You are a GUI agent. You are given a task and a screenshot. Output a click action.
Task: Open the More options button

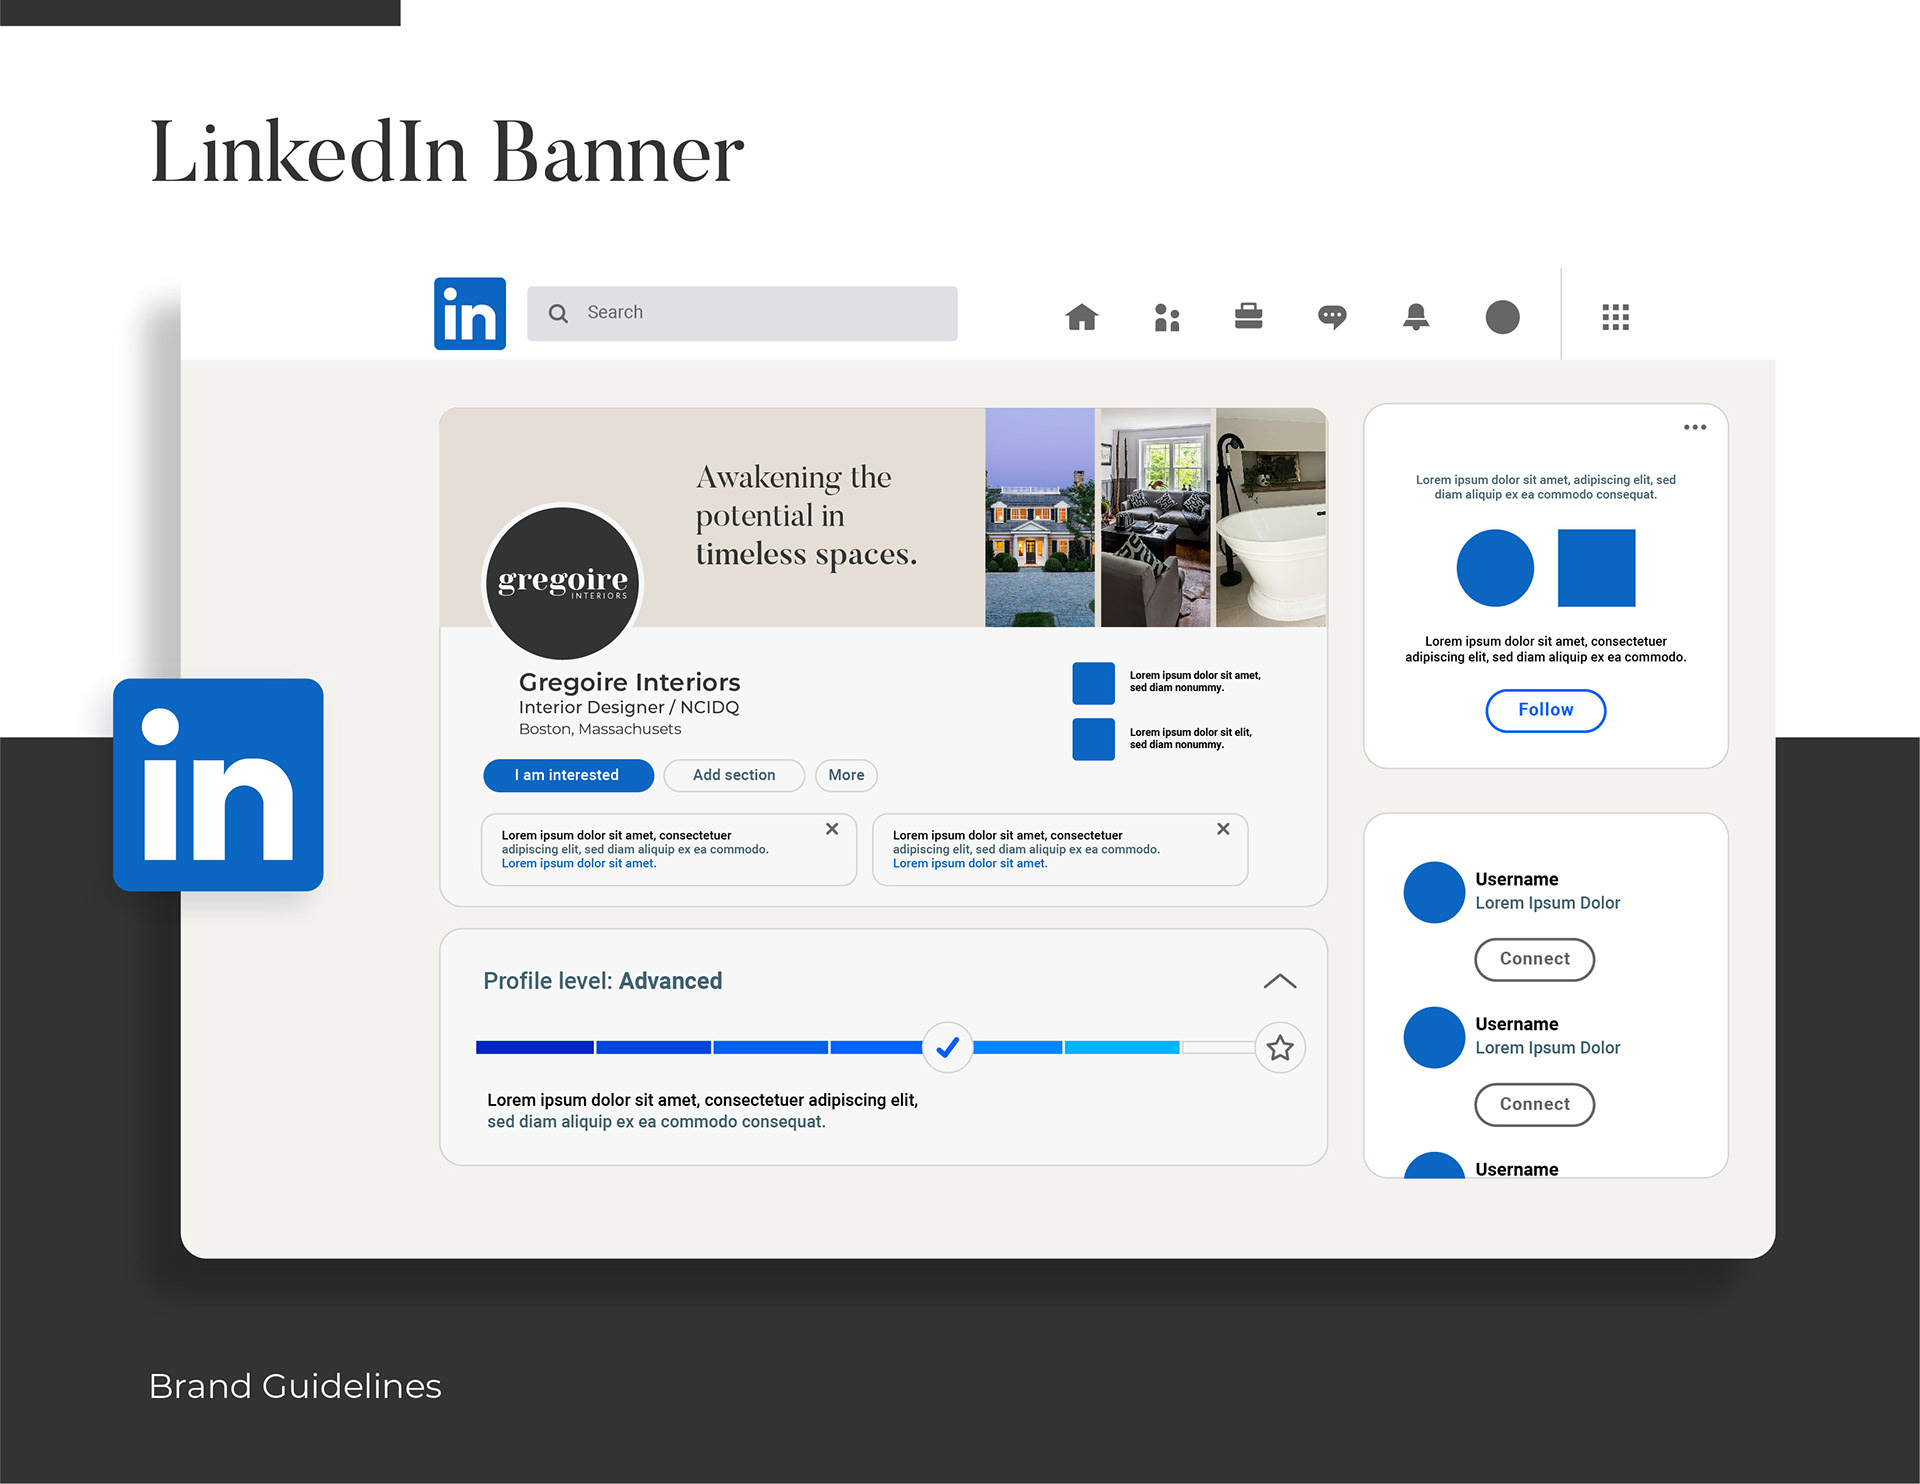click(846, 775)
